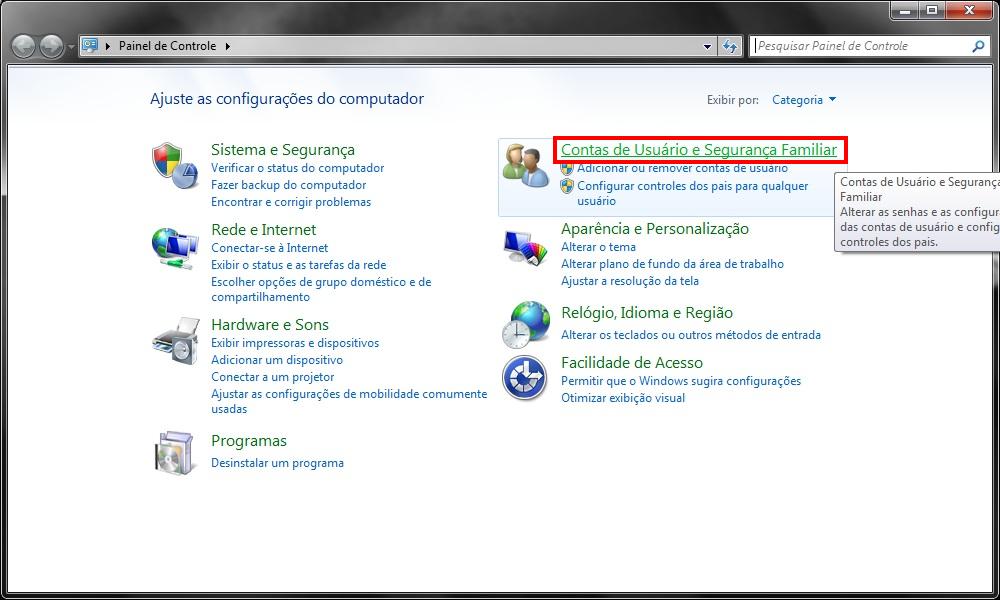
Task: Open Facilidade de Acesso category
Action: point(631,363)
